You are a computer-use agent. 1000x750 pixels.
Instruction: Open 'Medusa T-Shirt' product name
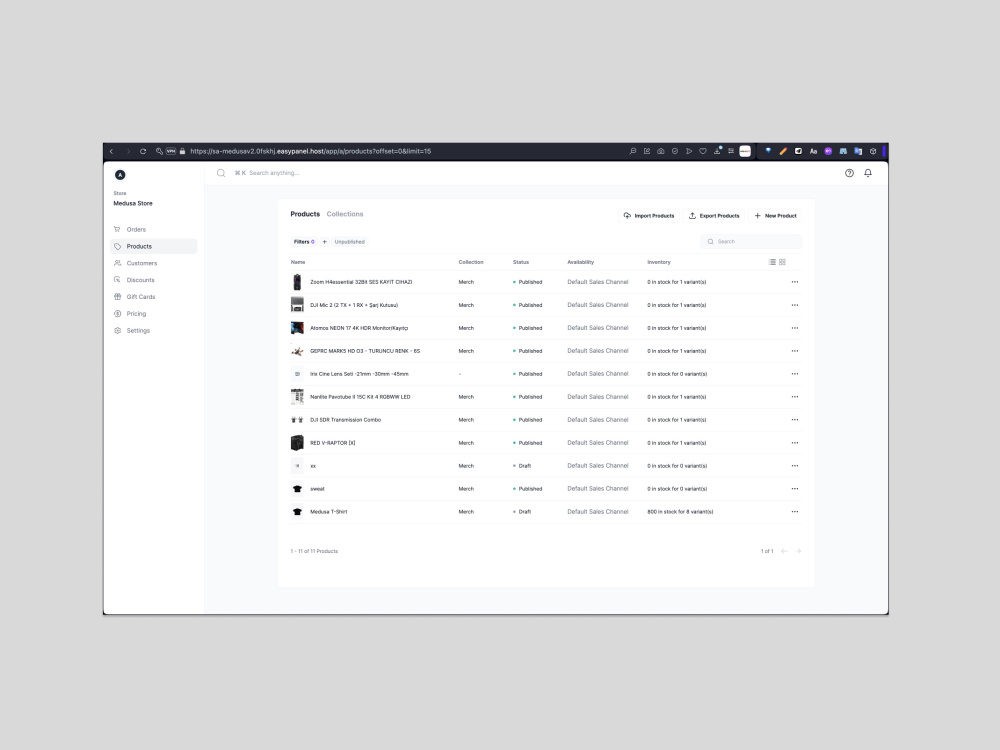point(328,511)
